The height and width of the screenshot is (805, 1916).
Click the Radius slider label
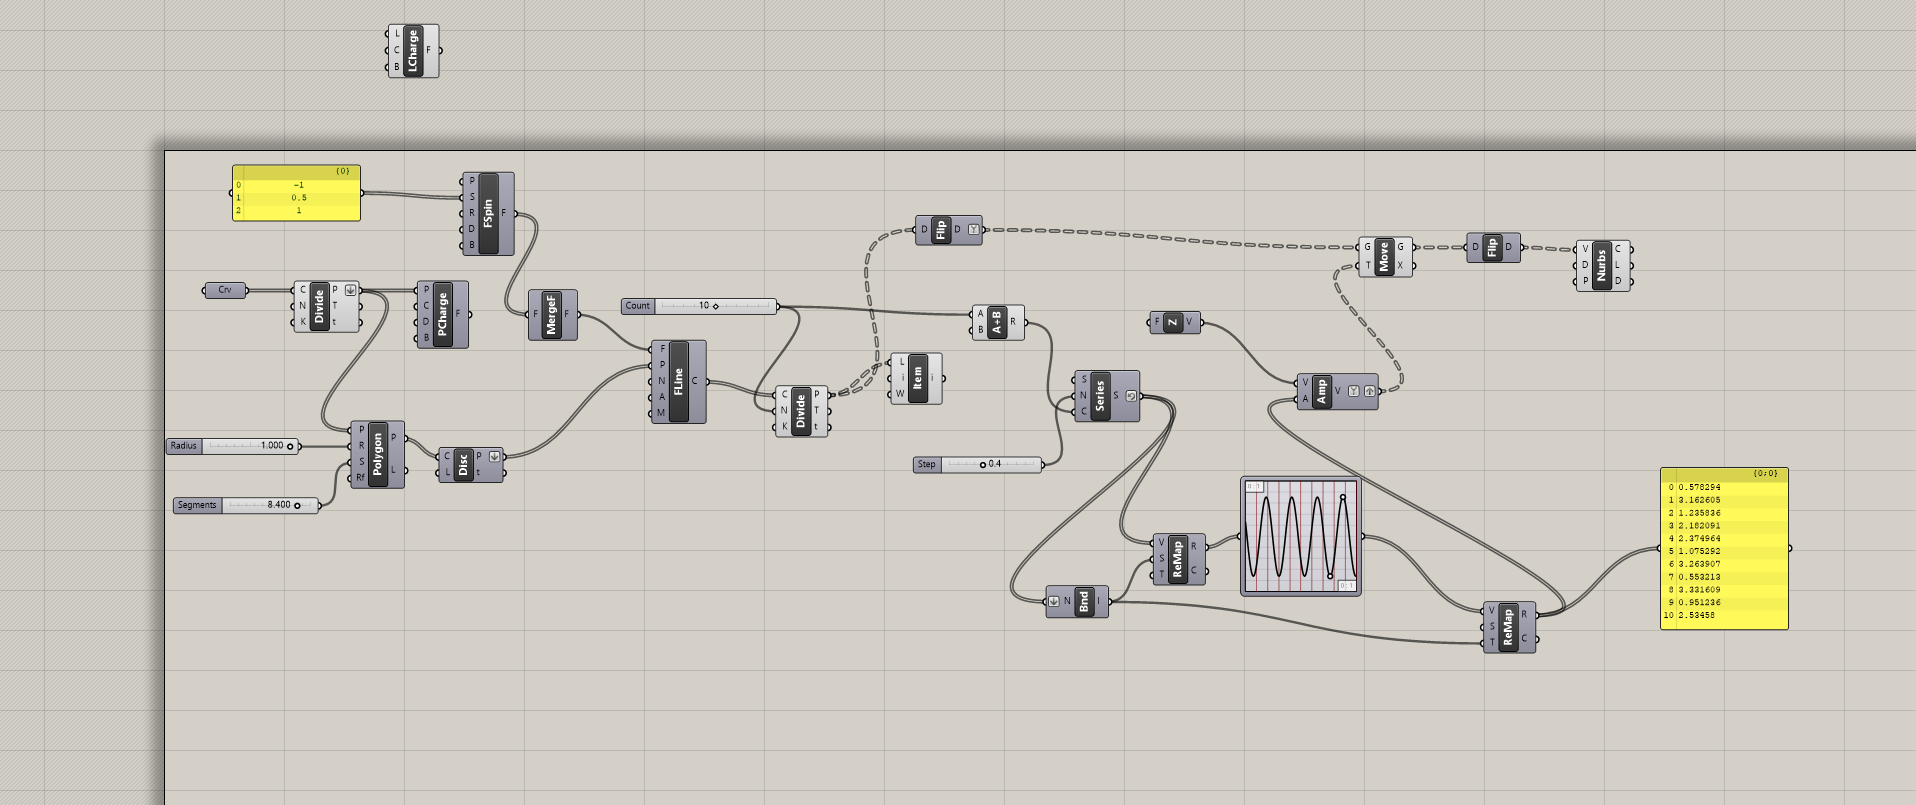click(184, 446)
